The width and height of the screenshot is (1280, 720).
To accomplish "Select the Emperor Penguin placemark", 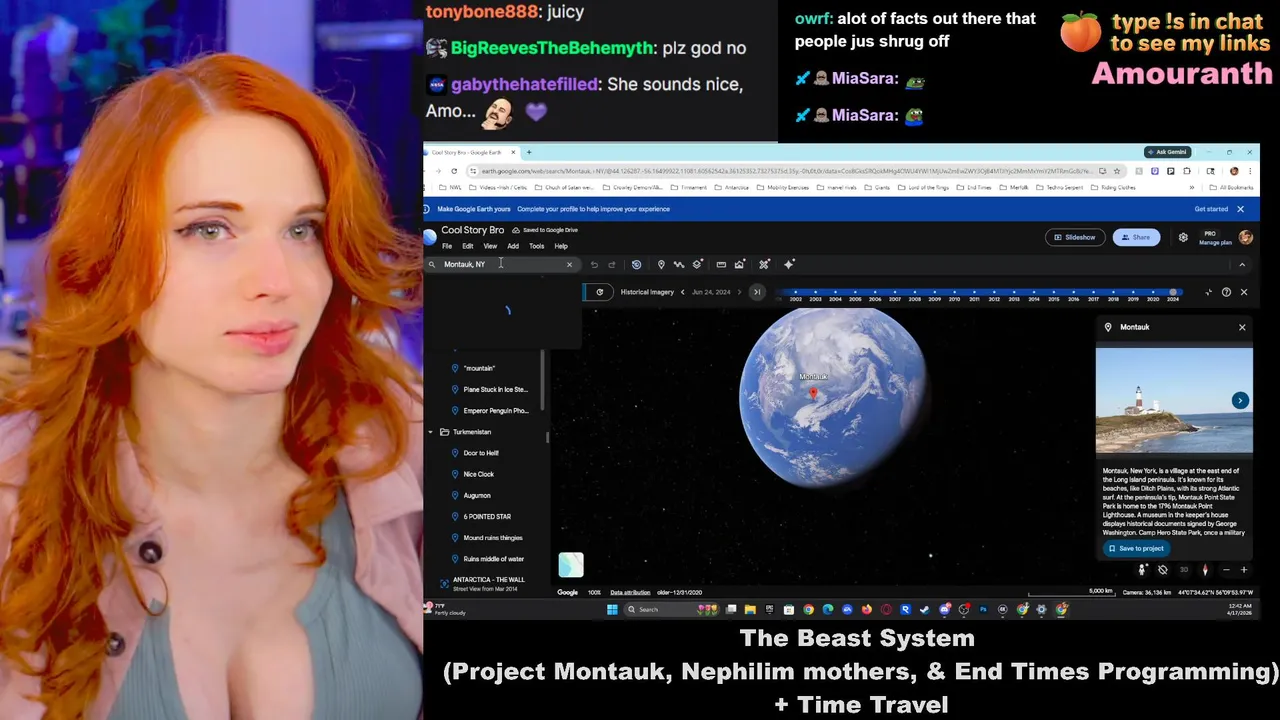I will pyautogui.click(x=495, y=410).
